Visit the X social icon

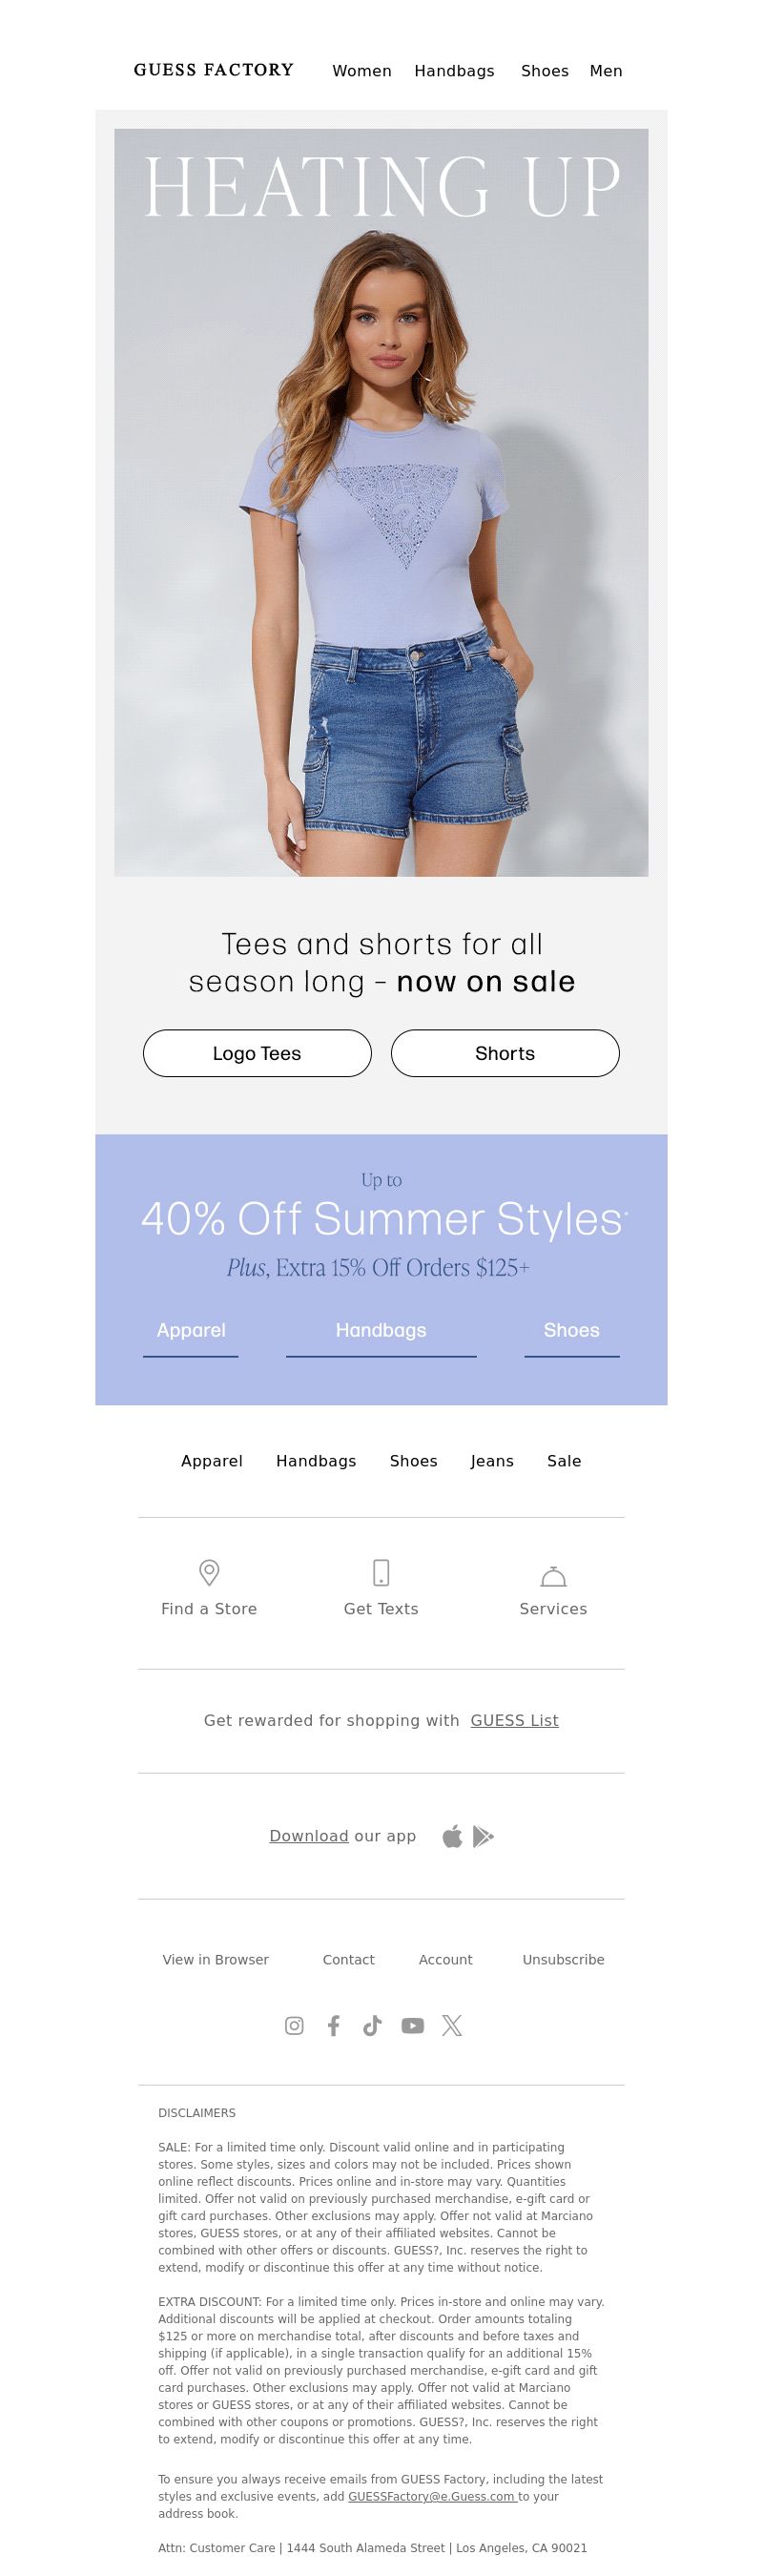pos(452,2025)
